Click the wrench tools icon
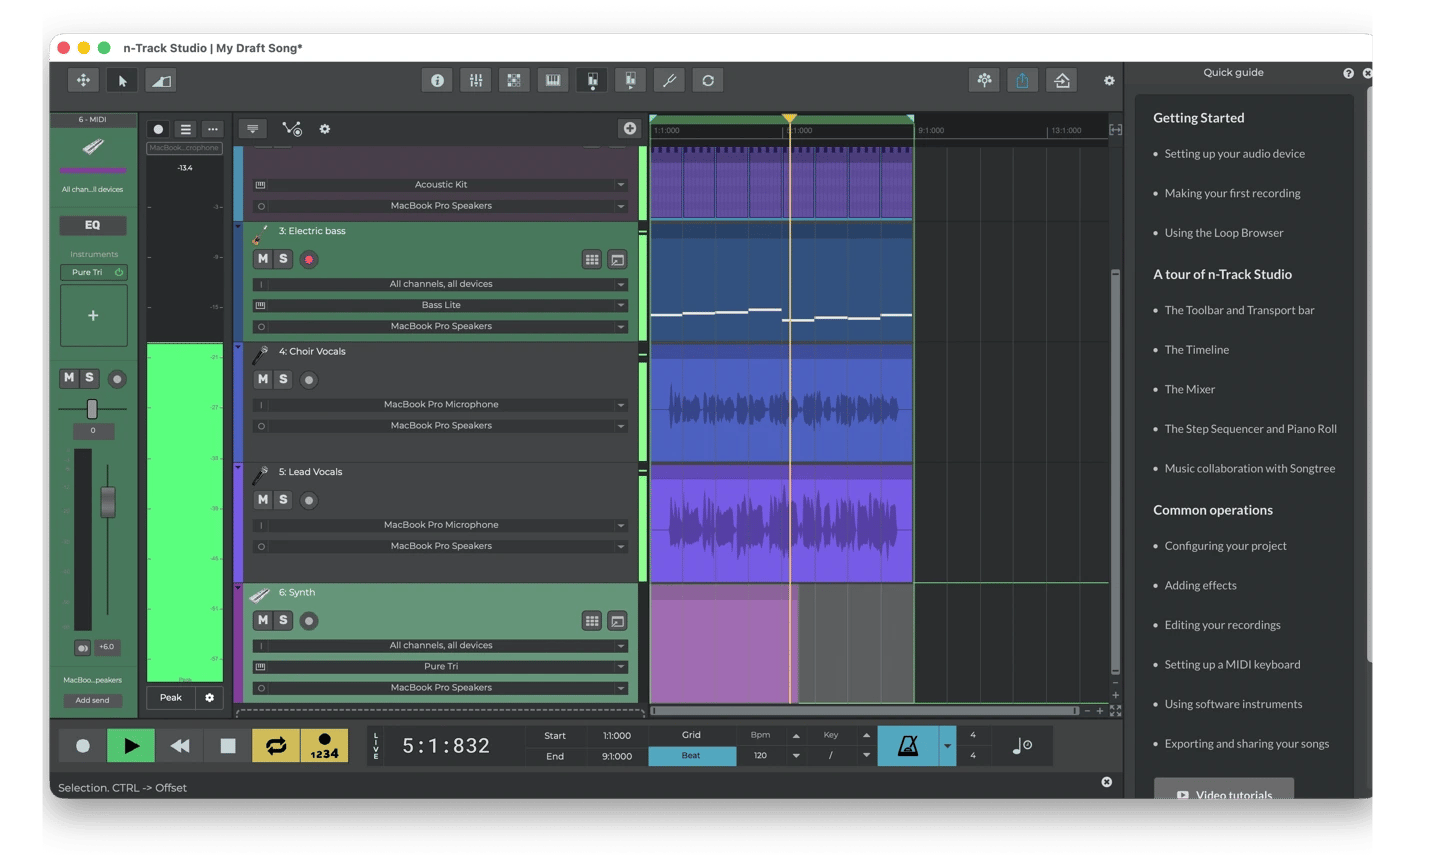 [x=669, y=81]
